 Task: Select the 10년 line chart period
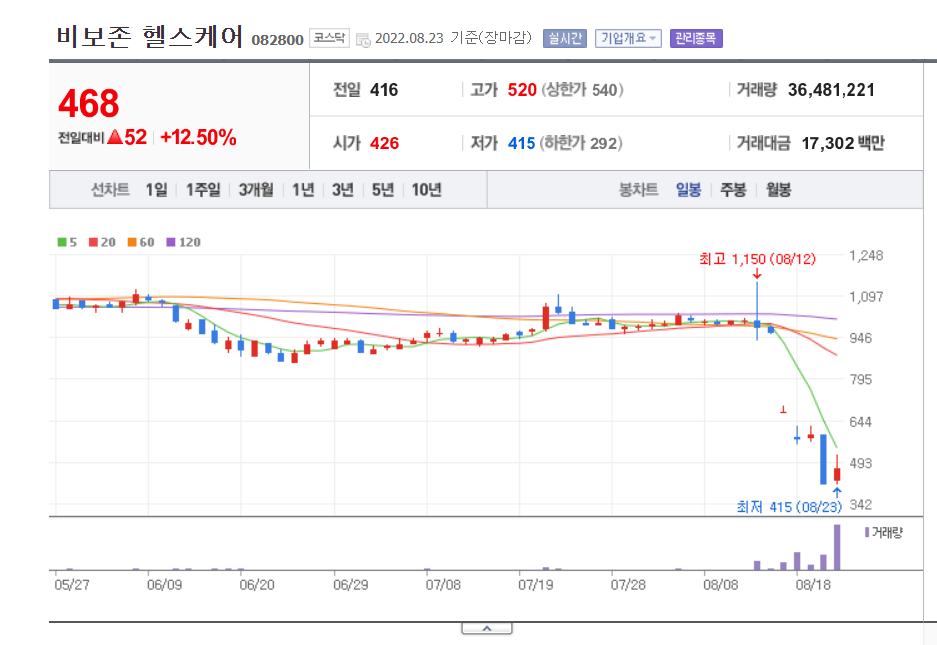coord(427,190)
